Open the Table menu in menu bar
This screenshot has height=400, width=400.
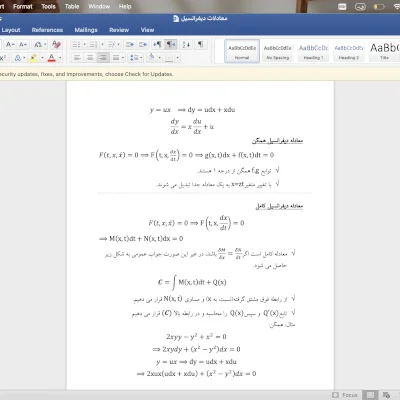(72, 6)
